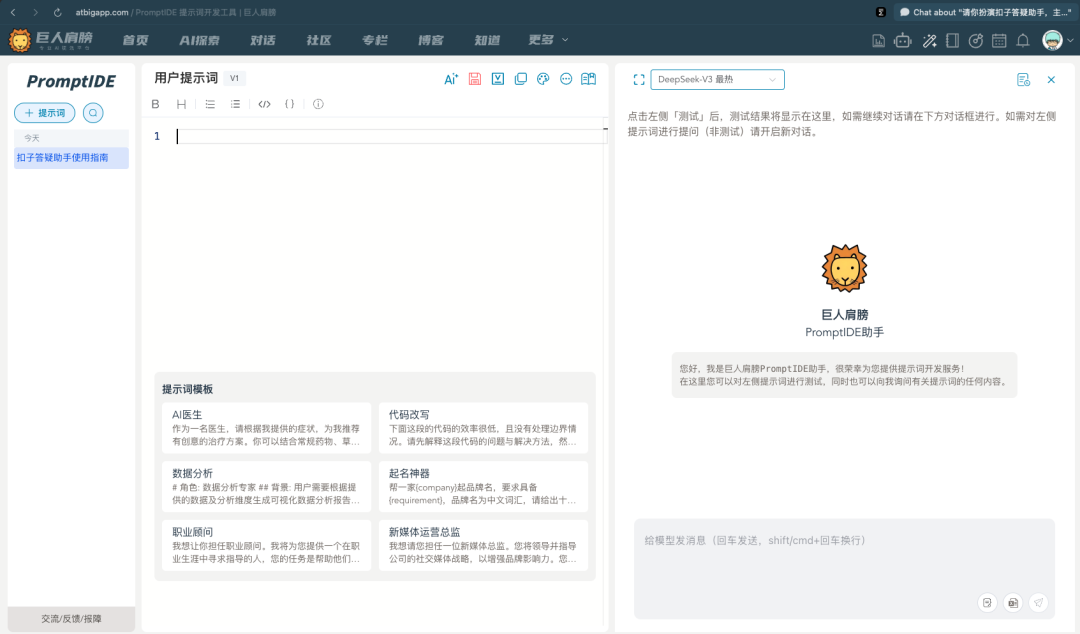
Task: Select the 职业顾问 template card
Action: click(x=267, y=545)
